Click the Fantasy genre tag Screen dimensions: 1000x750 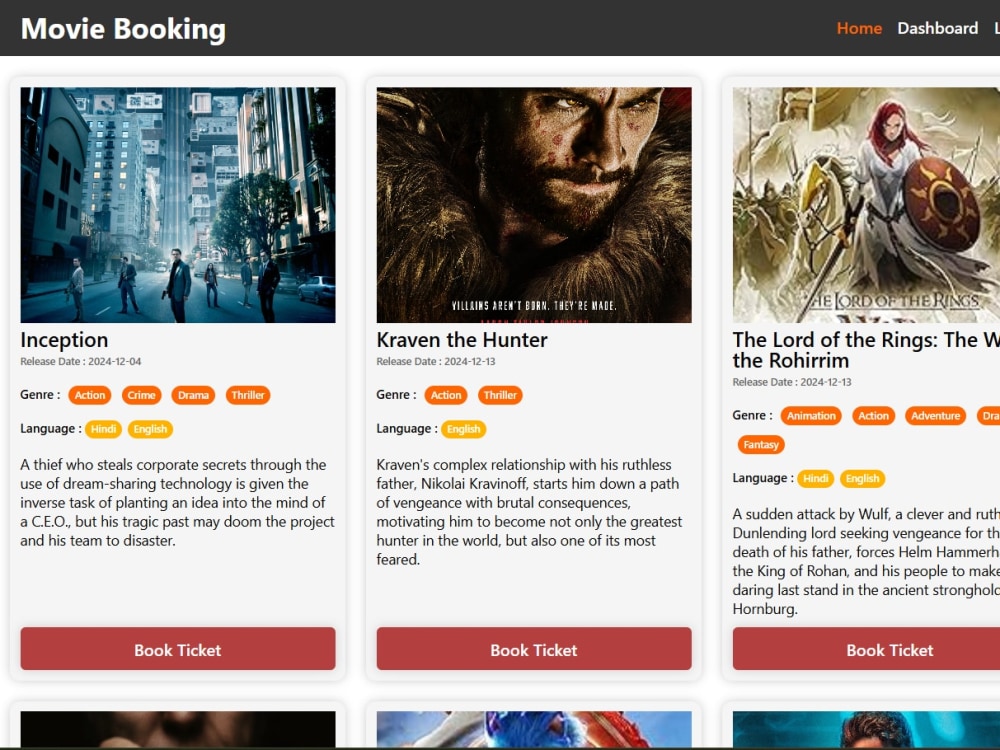point(761,445)
